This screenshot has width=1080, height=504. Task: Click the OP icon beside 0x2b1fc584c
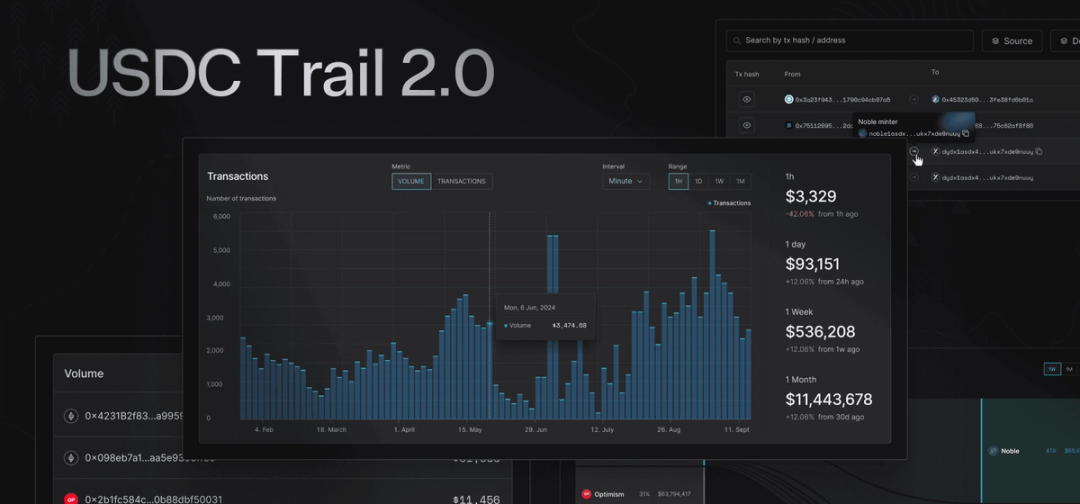click(70, 498)
